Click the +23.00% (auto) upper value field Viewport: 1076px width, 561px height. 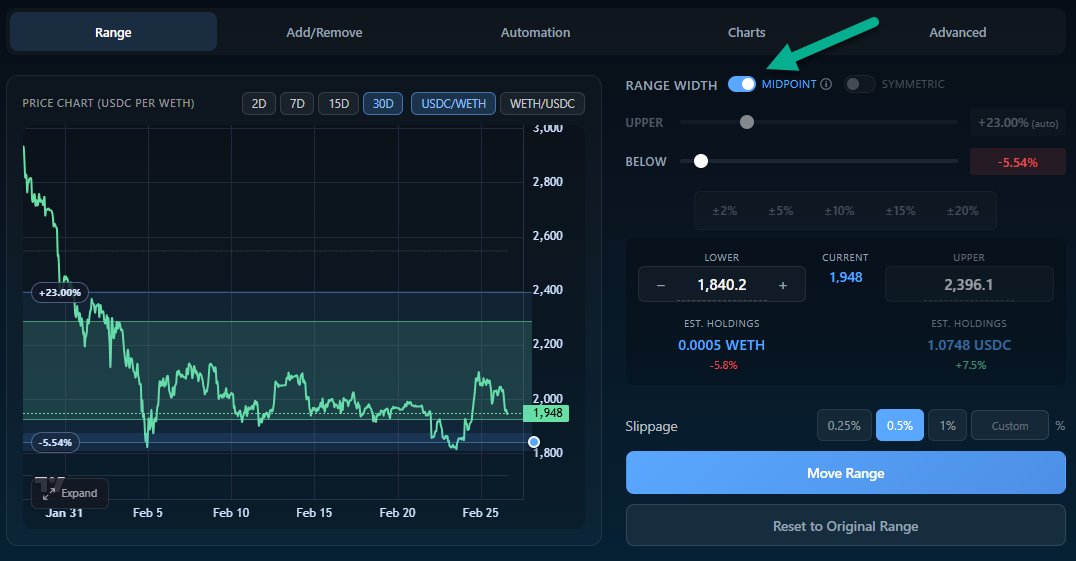pos(1017,123)
